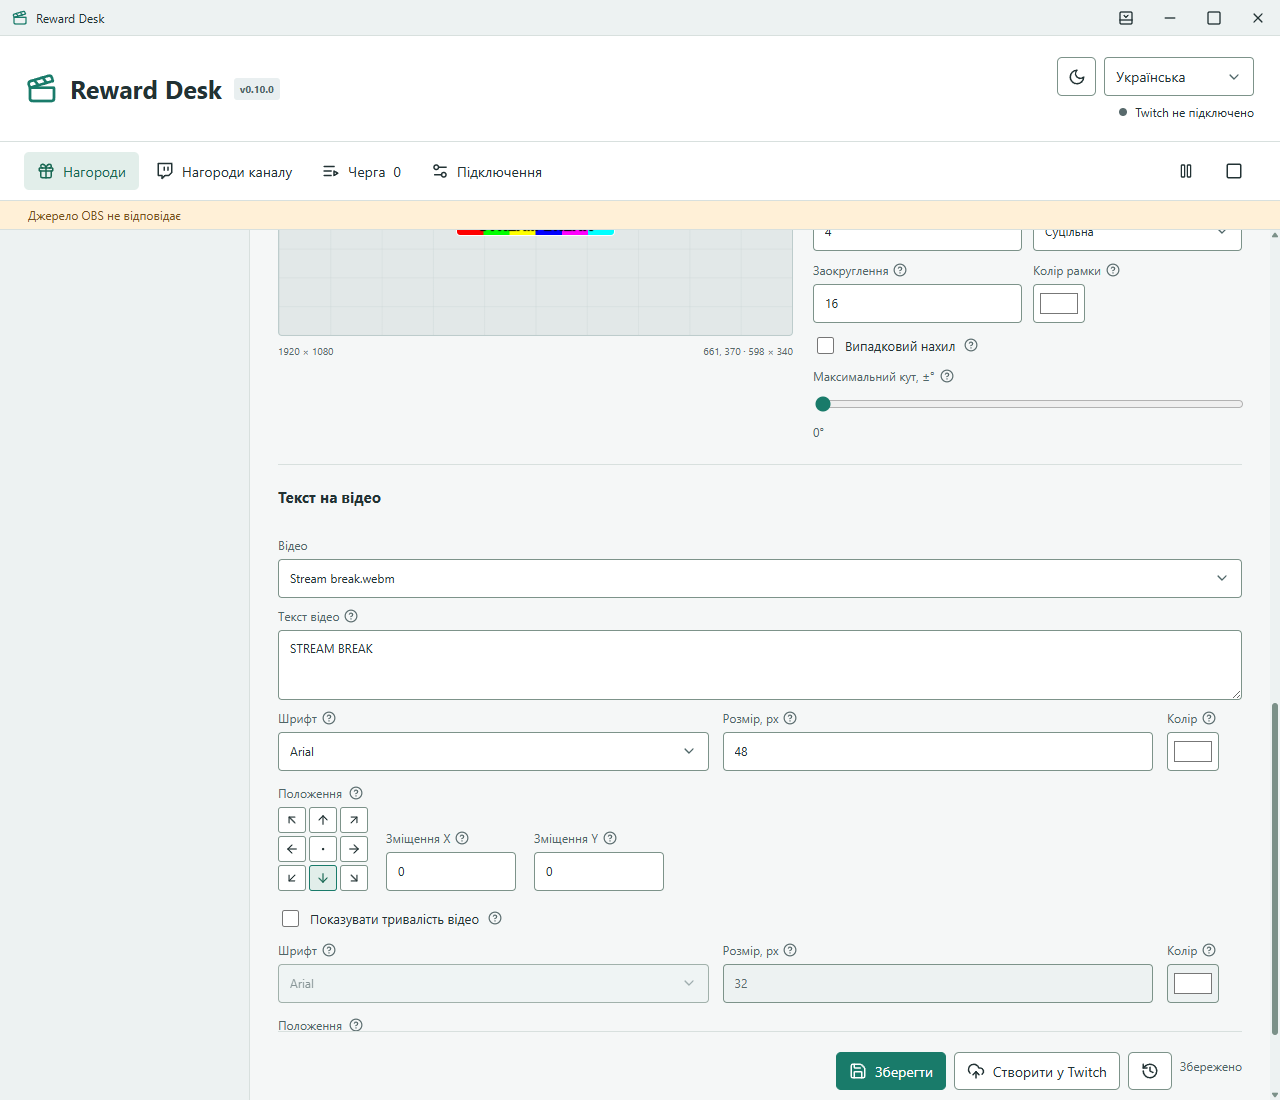Enable the Показувати тривалість відео checkbox
1280x1100 pixels.
click(x=291, y=918)
